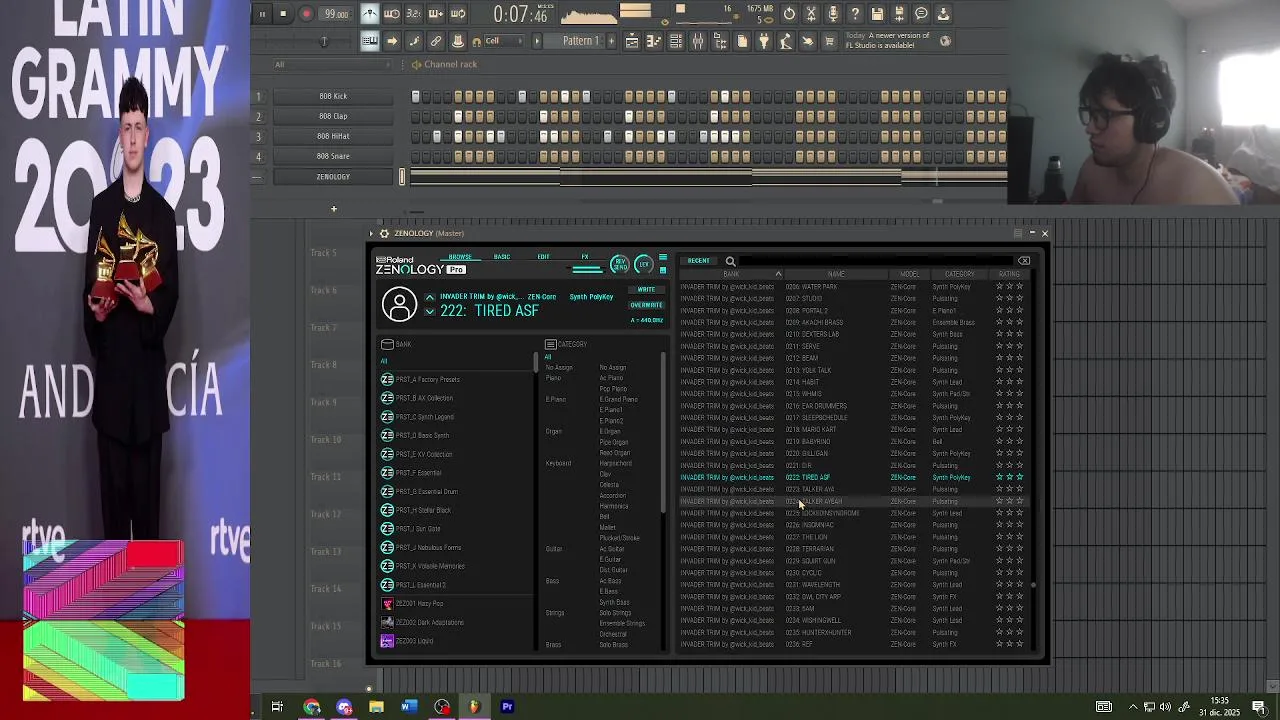The image size is (1280, 720).
Task: Sort presets by BANK column header
Action: (x=731, y=274)
